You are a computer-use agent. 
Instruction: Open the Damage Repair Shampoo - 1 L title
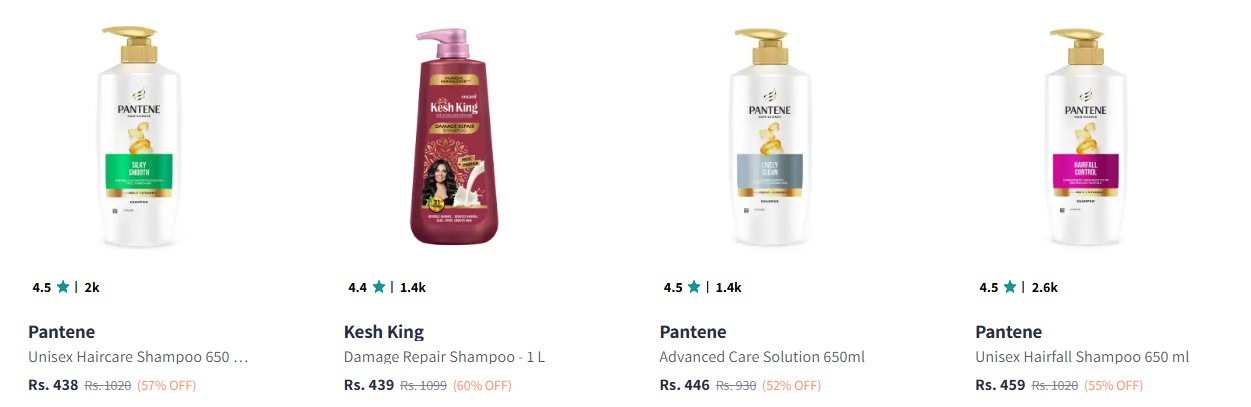445,357
